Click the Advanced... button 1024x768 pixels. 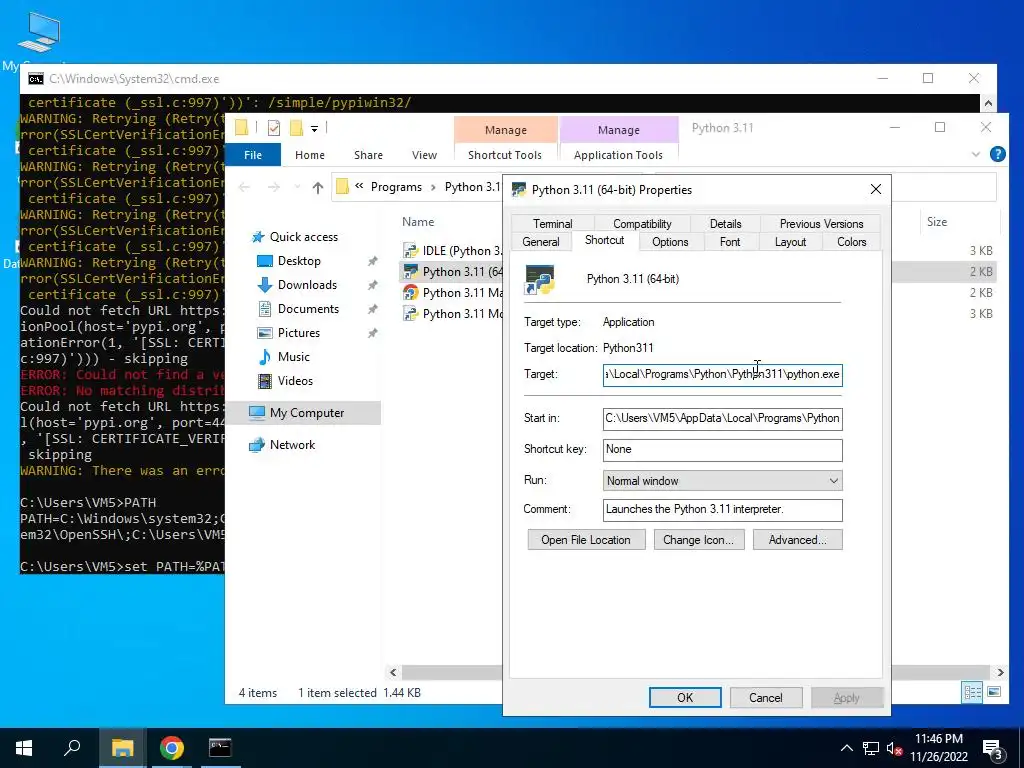797,539
